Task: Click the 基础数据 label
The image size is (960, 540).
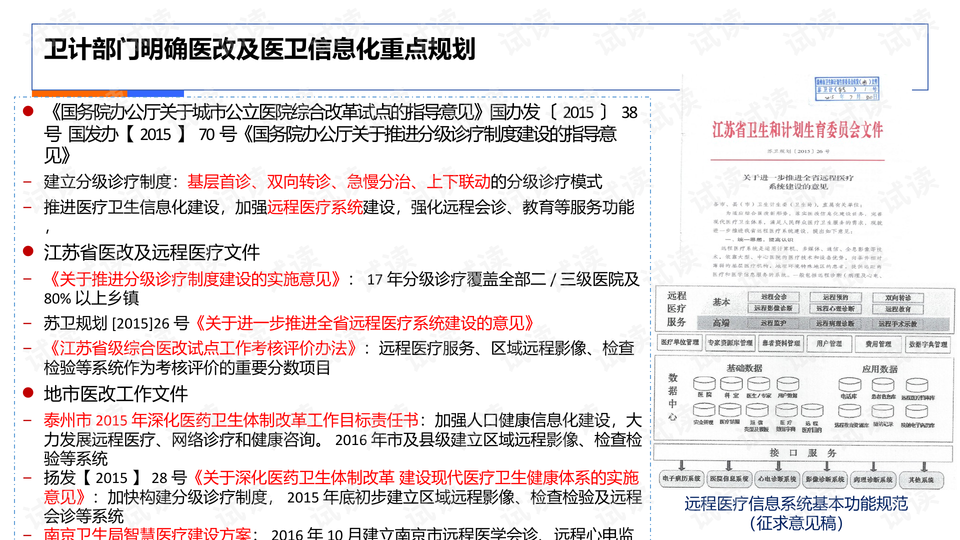Action: tap(744, 369)
